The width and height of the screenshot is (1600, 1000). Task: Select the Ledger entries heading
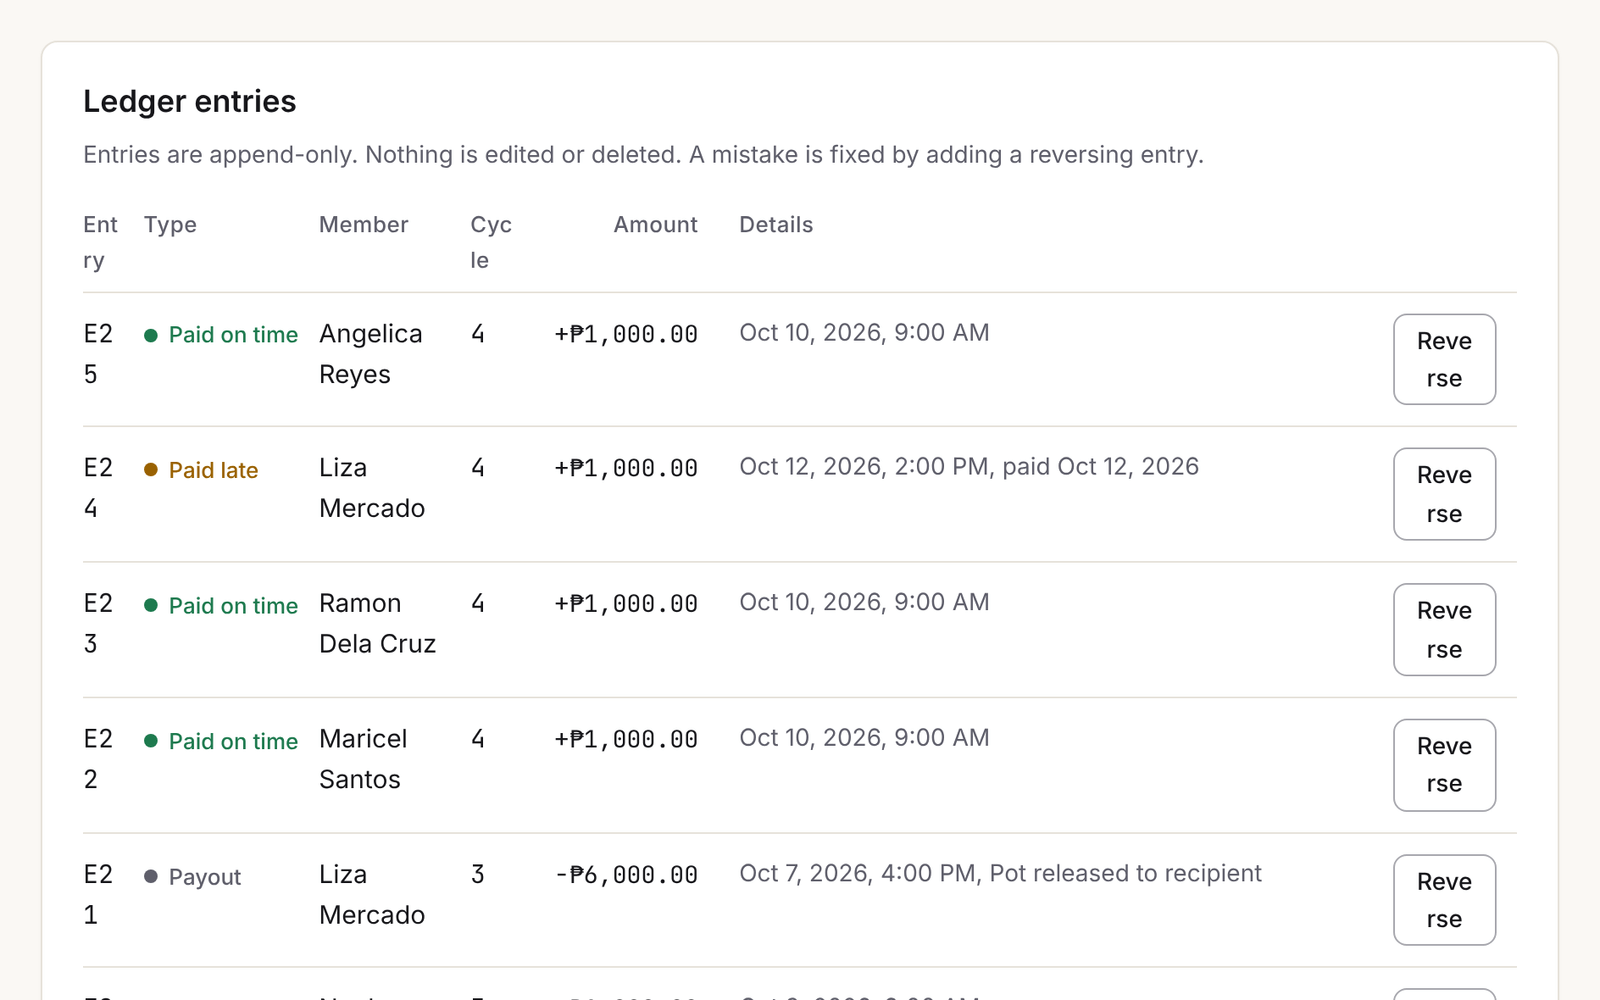coord(190,101)
